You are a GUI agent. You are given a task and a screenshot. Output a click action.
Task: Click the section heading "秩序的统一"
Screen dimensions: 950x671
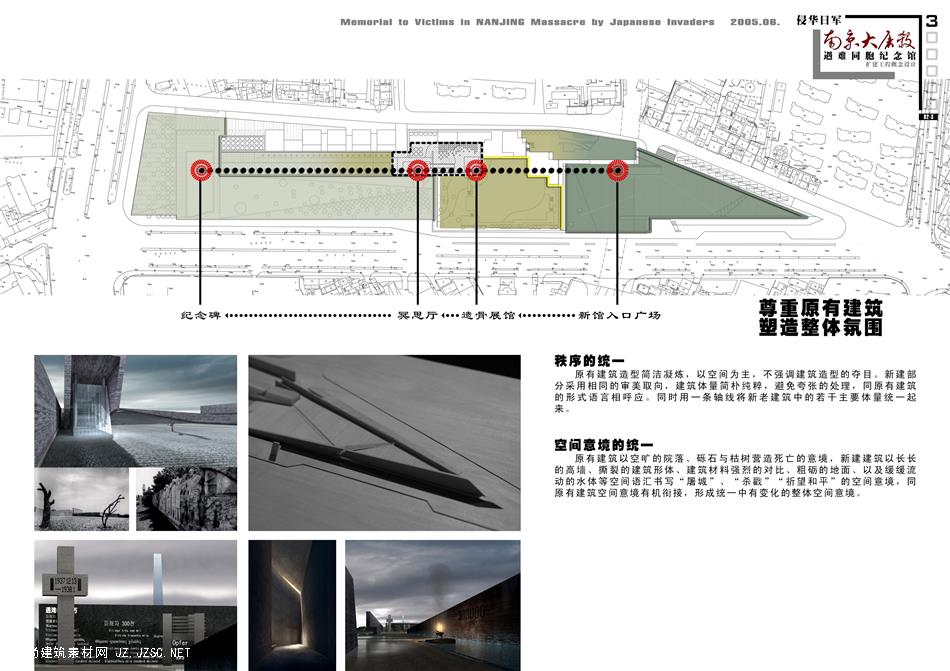point(589,361)
